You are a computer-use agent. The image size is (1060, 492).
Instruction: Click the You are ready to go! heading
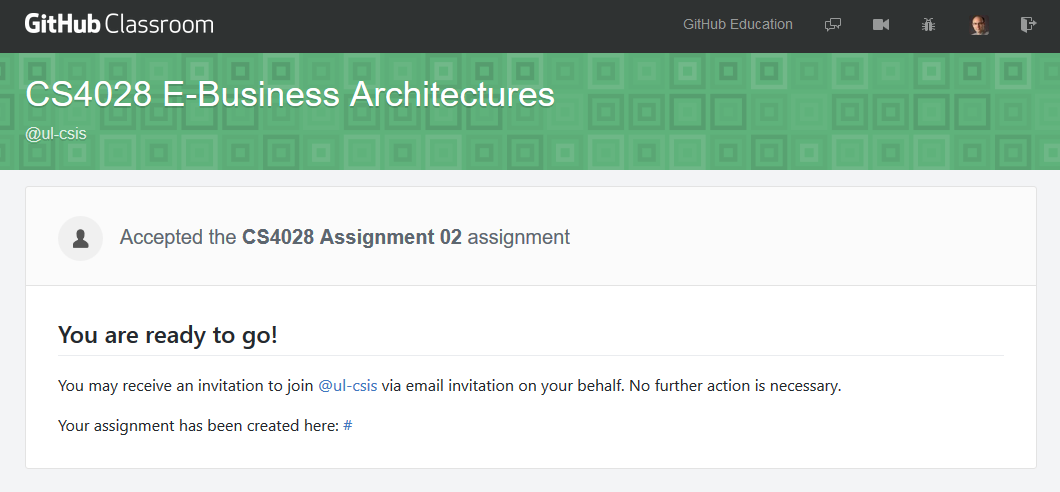(x=168, y=335)
